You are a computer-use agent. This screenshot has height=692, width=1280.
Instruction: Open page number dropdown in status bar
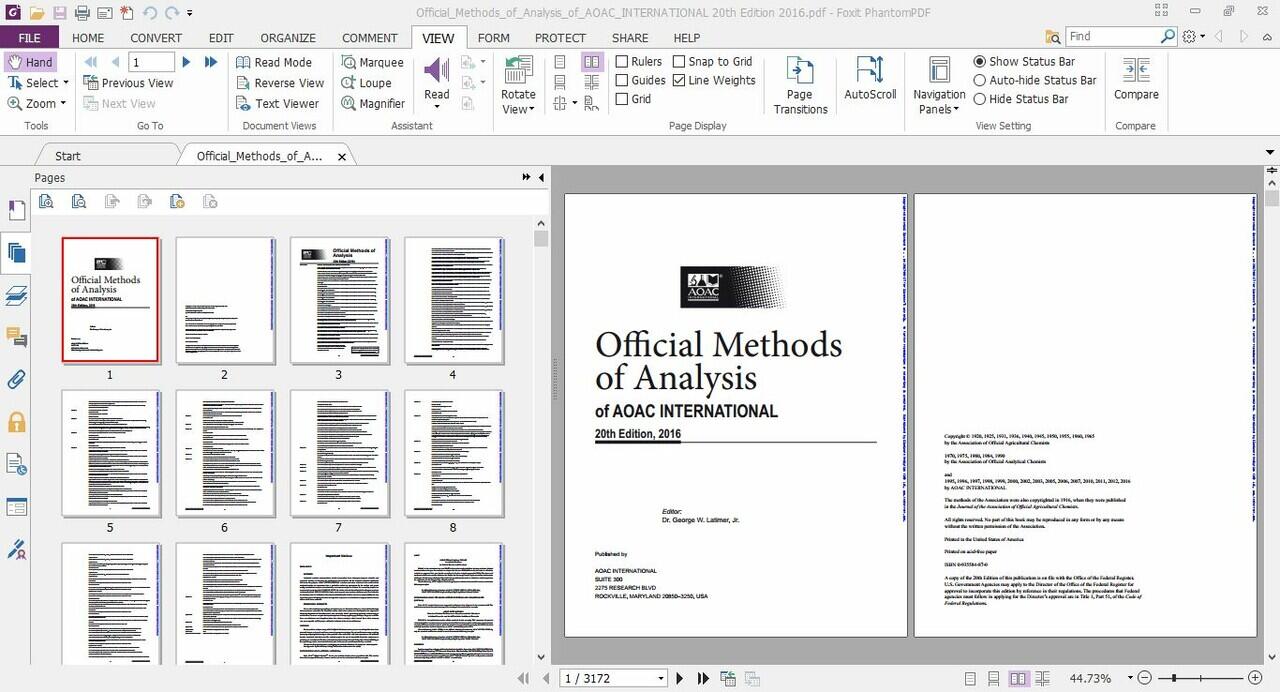click(661, 678)
